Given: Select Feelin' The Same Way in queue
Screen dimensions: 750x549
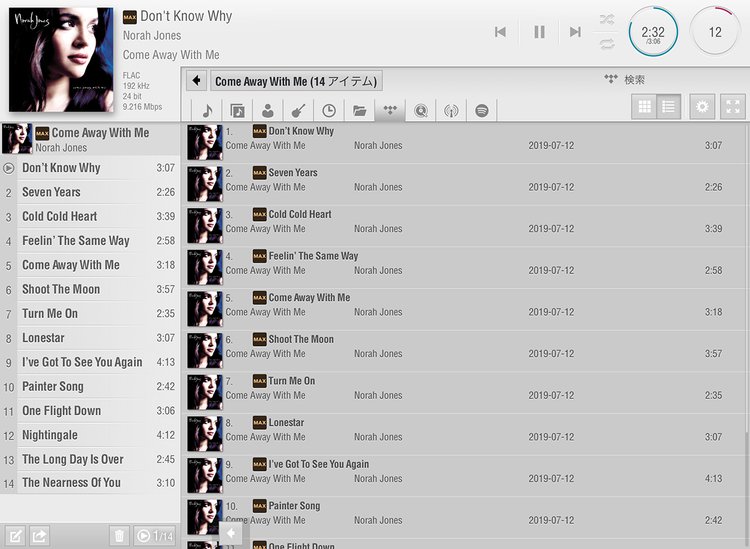Looking at the screenshot, I should coord(90,241).
